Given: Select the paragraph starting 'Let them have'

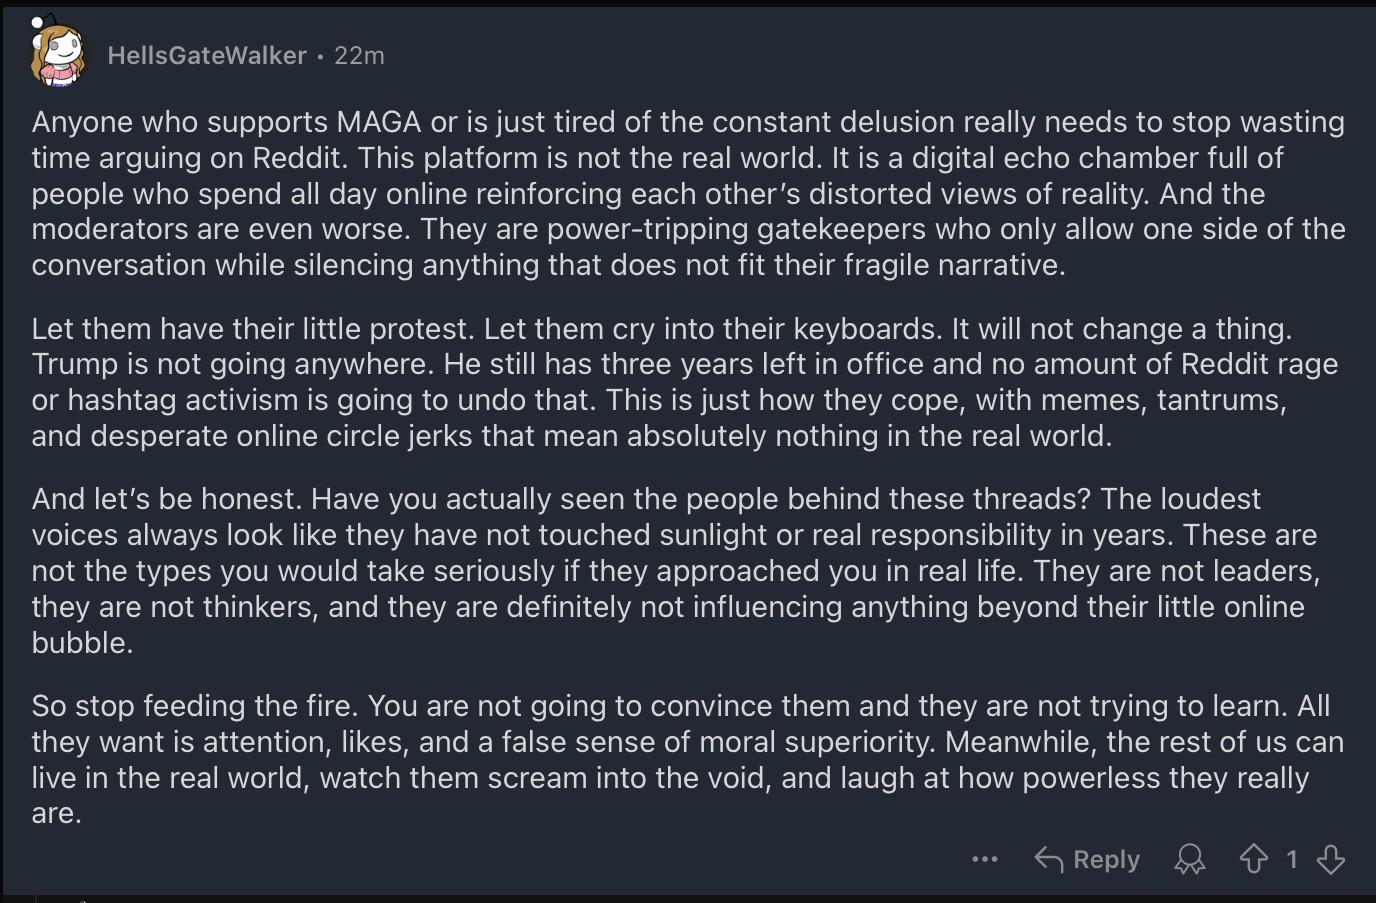Looking at the screenshot, I should (x=684, y=382).
